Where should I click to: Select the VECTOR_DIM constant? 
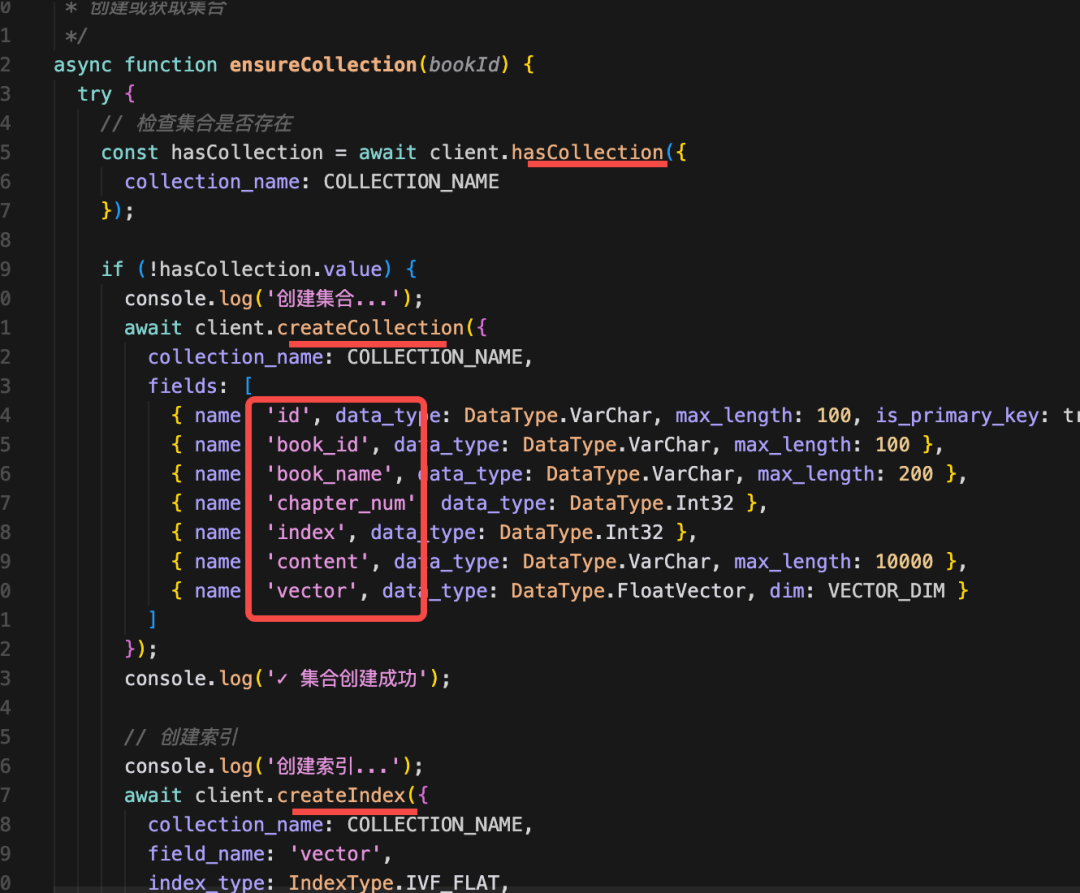[x=886, y=591]
